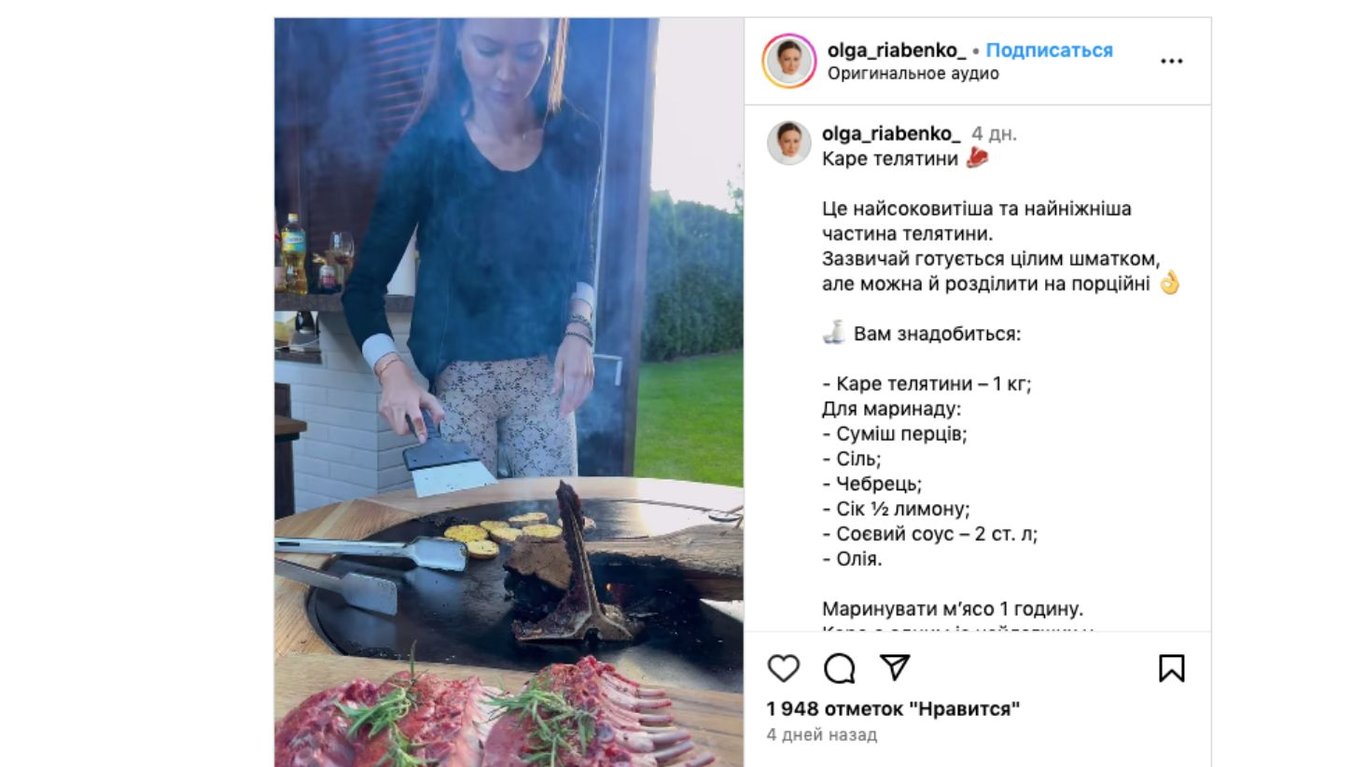This screenshot has height=767, width=1366.
Task: Follow the account via Подписаться
Action: click(x=1049, y=50)
